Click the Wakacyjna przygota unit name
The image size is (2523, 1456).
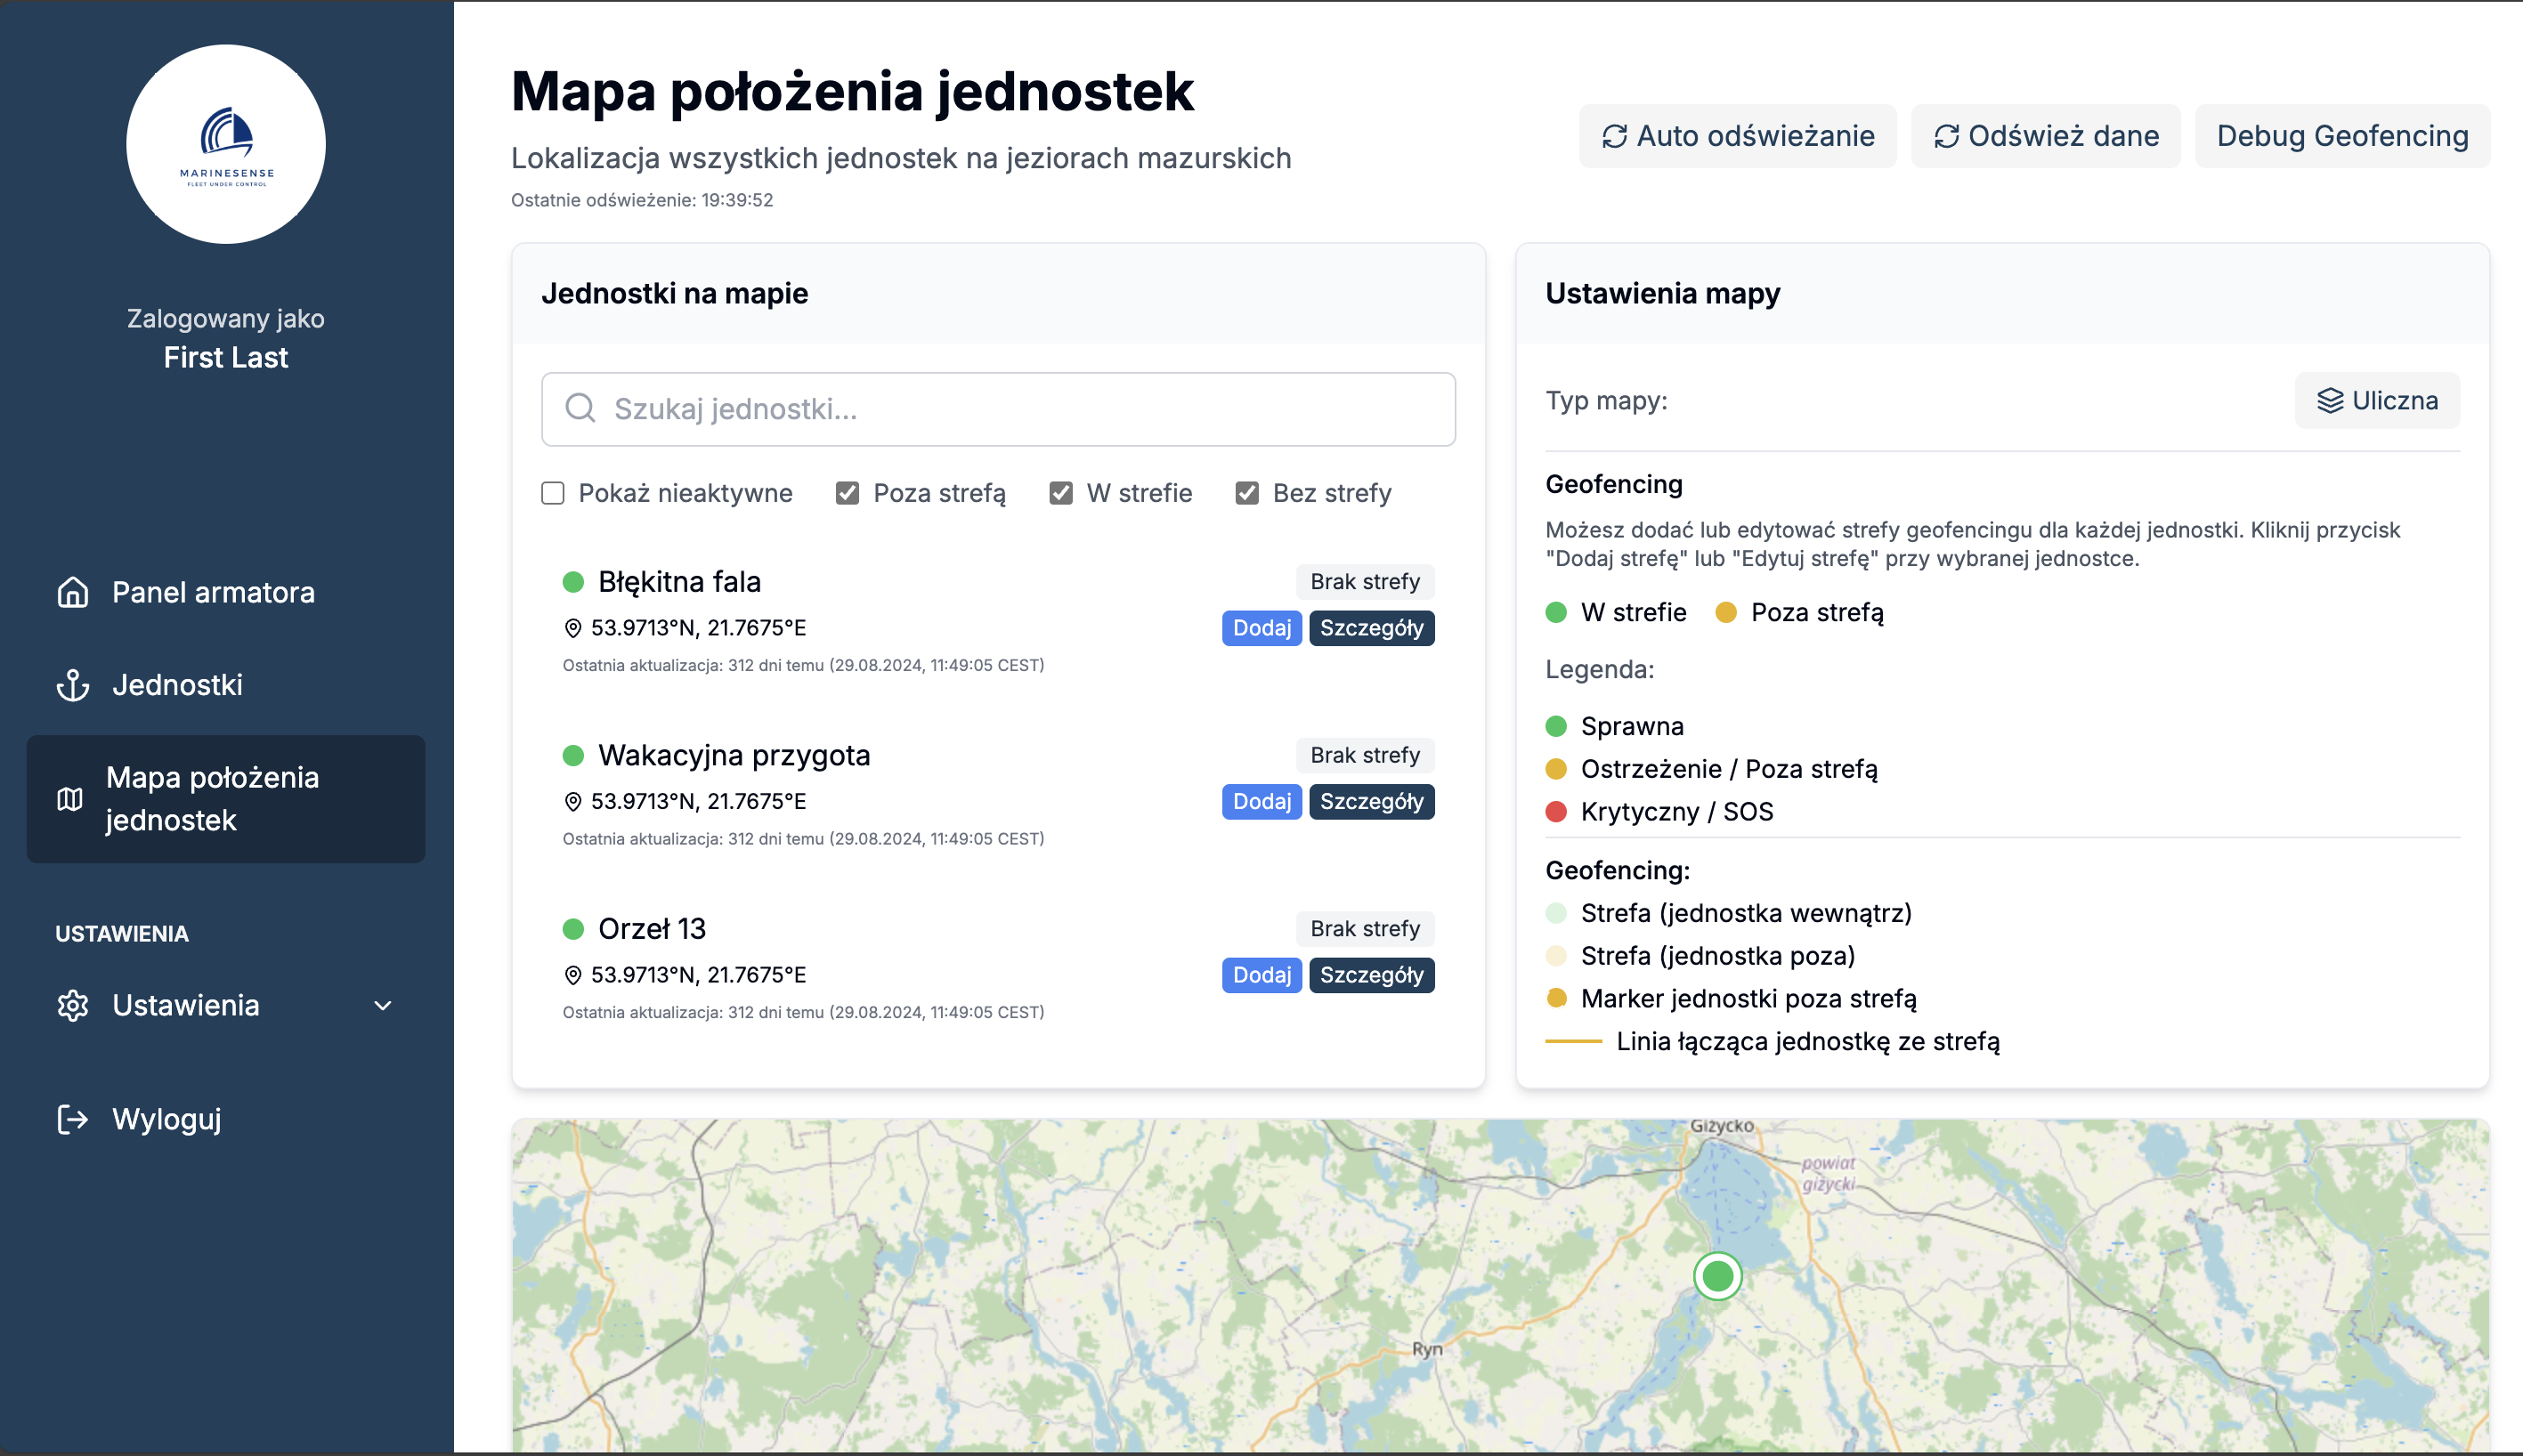coord(734,755)
